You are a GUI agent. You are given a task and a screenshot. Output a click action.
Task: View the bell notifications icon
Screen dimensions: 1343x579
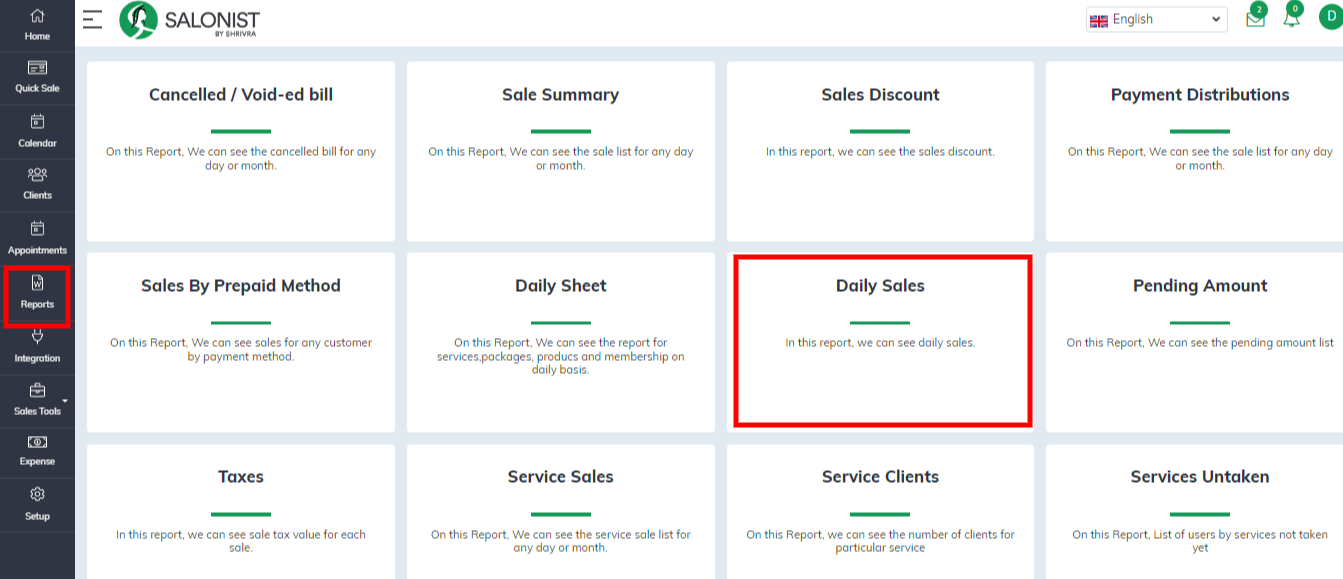[1292, 18]
